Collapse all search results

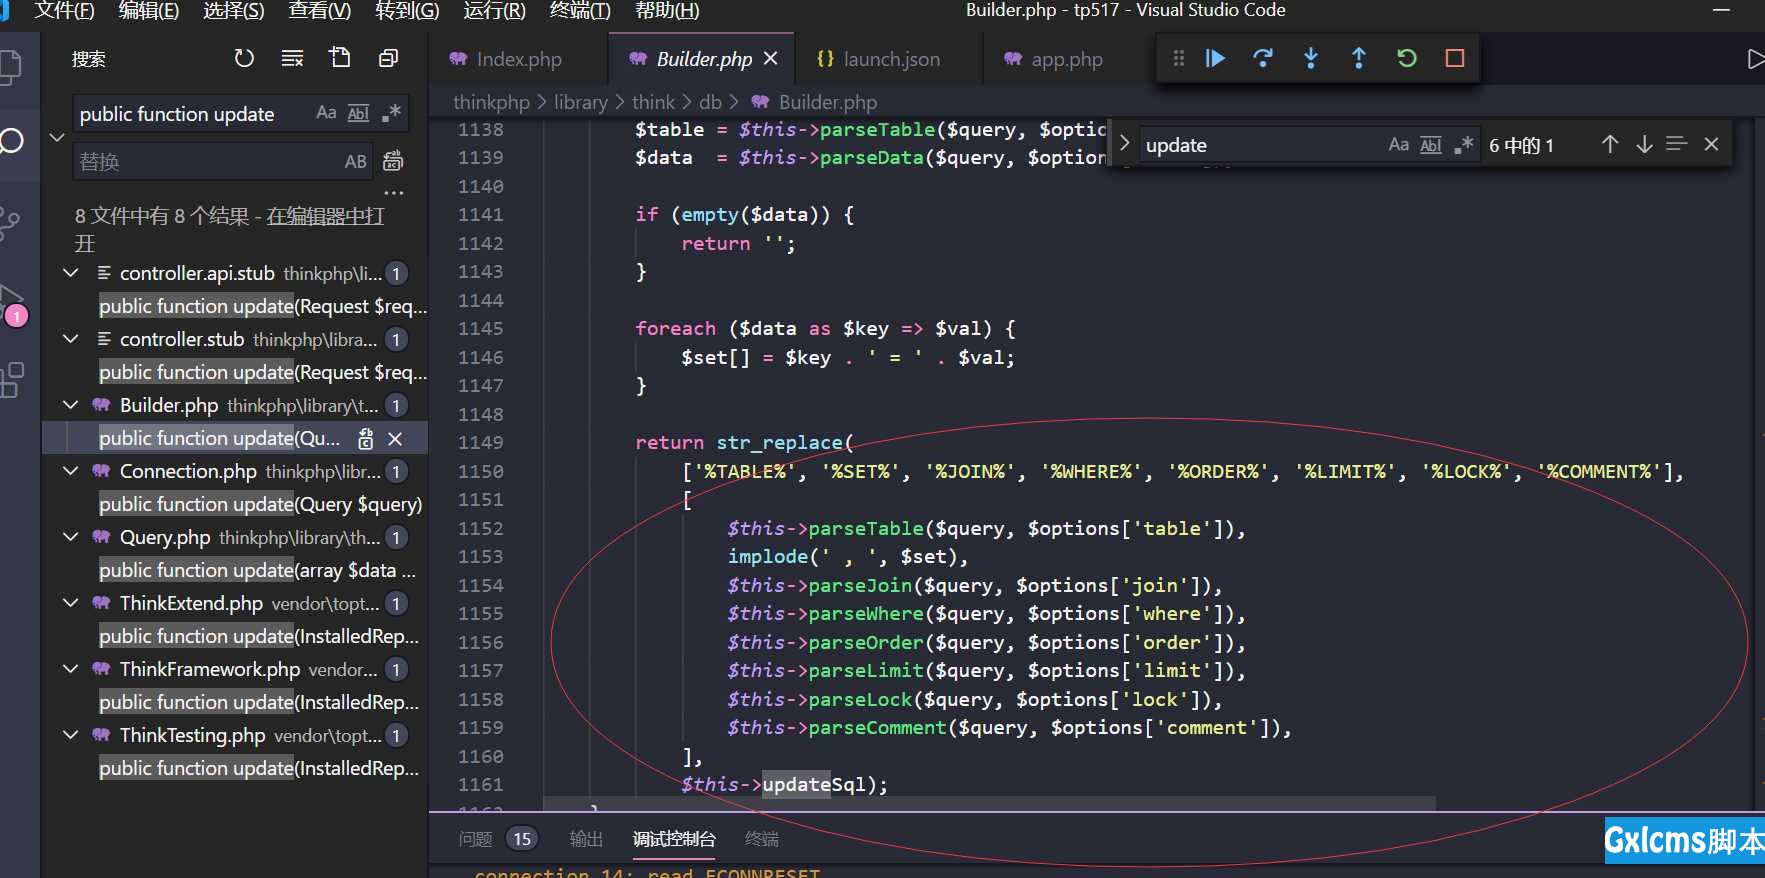coord(388,58)
